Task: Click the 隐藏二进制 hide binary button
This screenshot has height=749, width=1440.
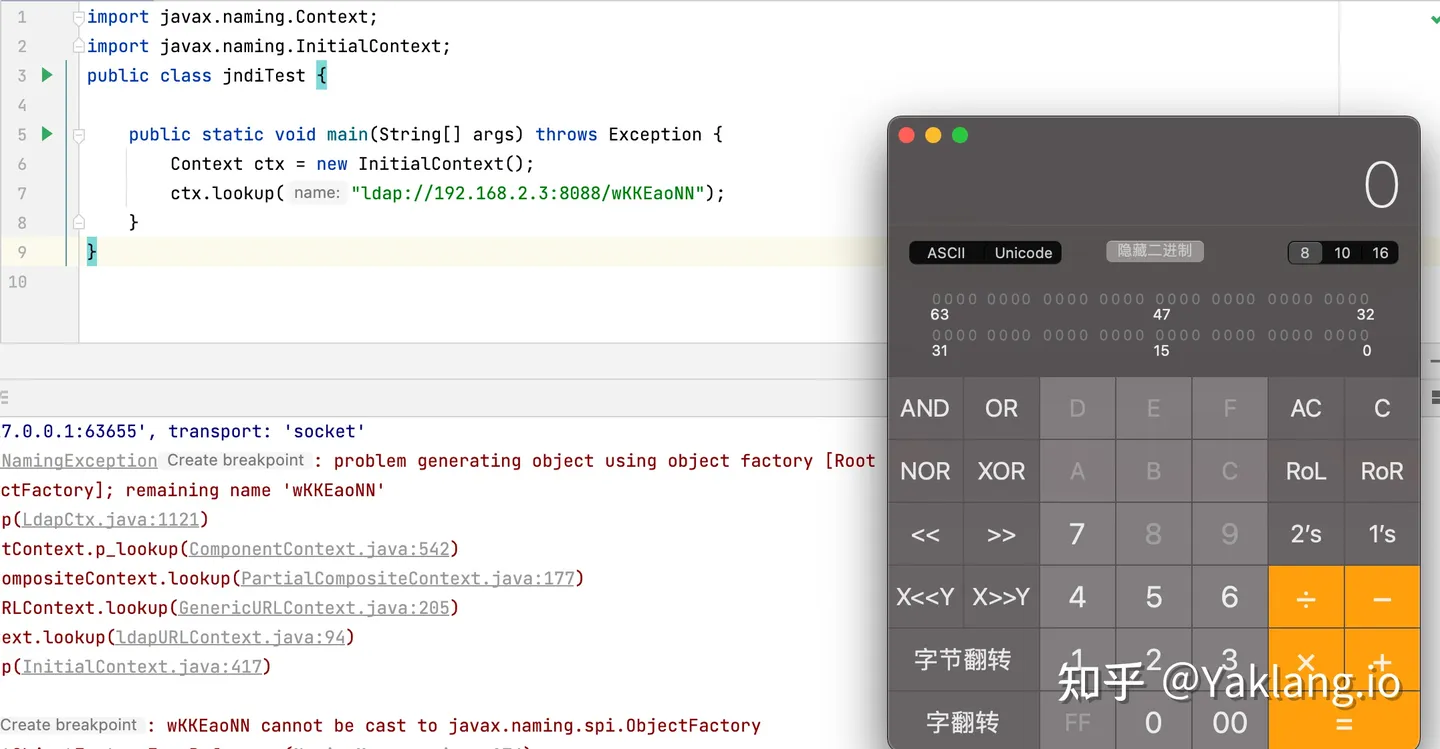Action: [1155, 251]
